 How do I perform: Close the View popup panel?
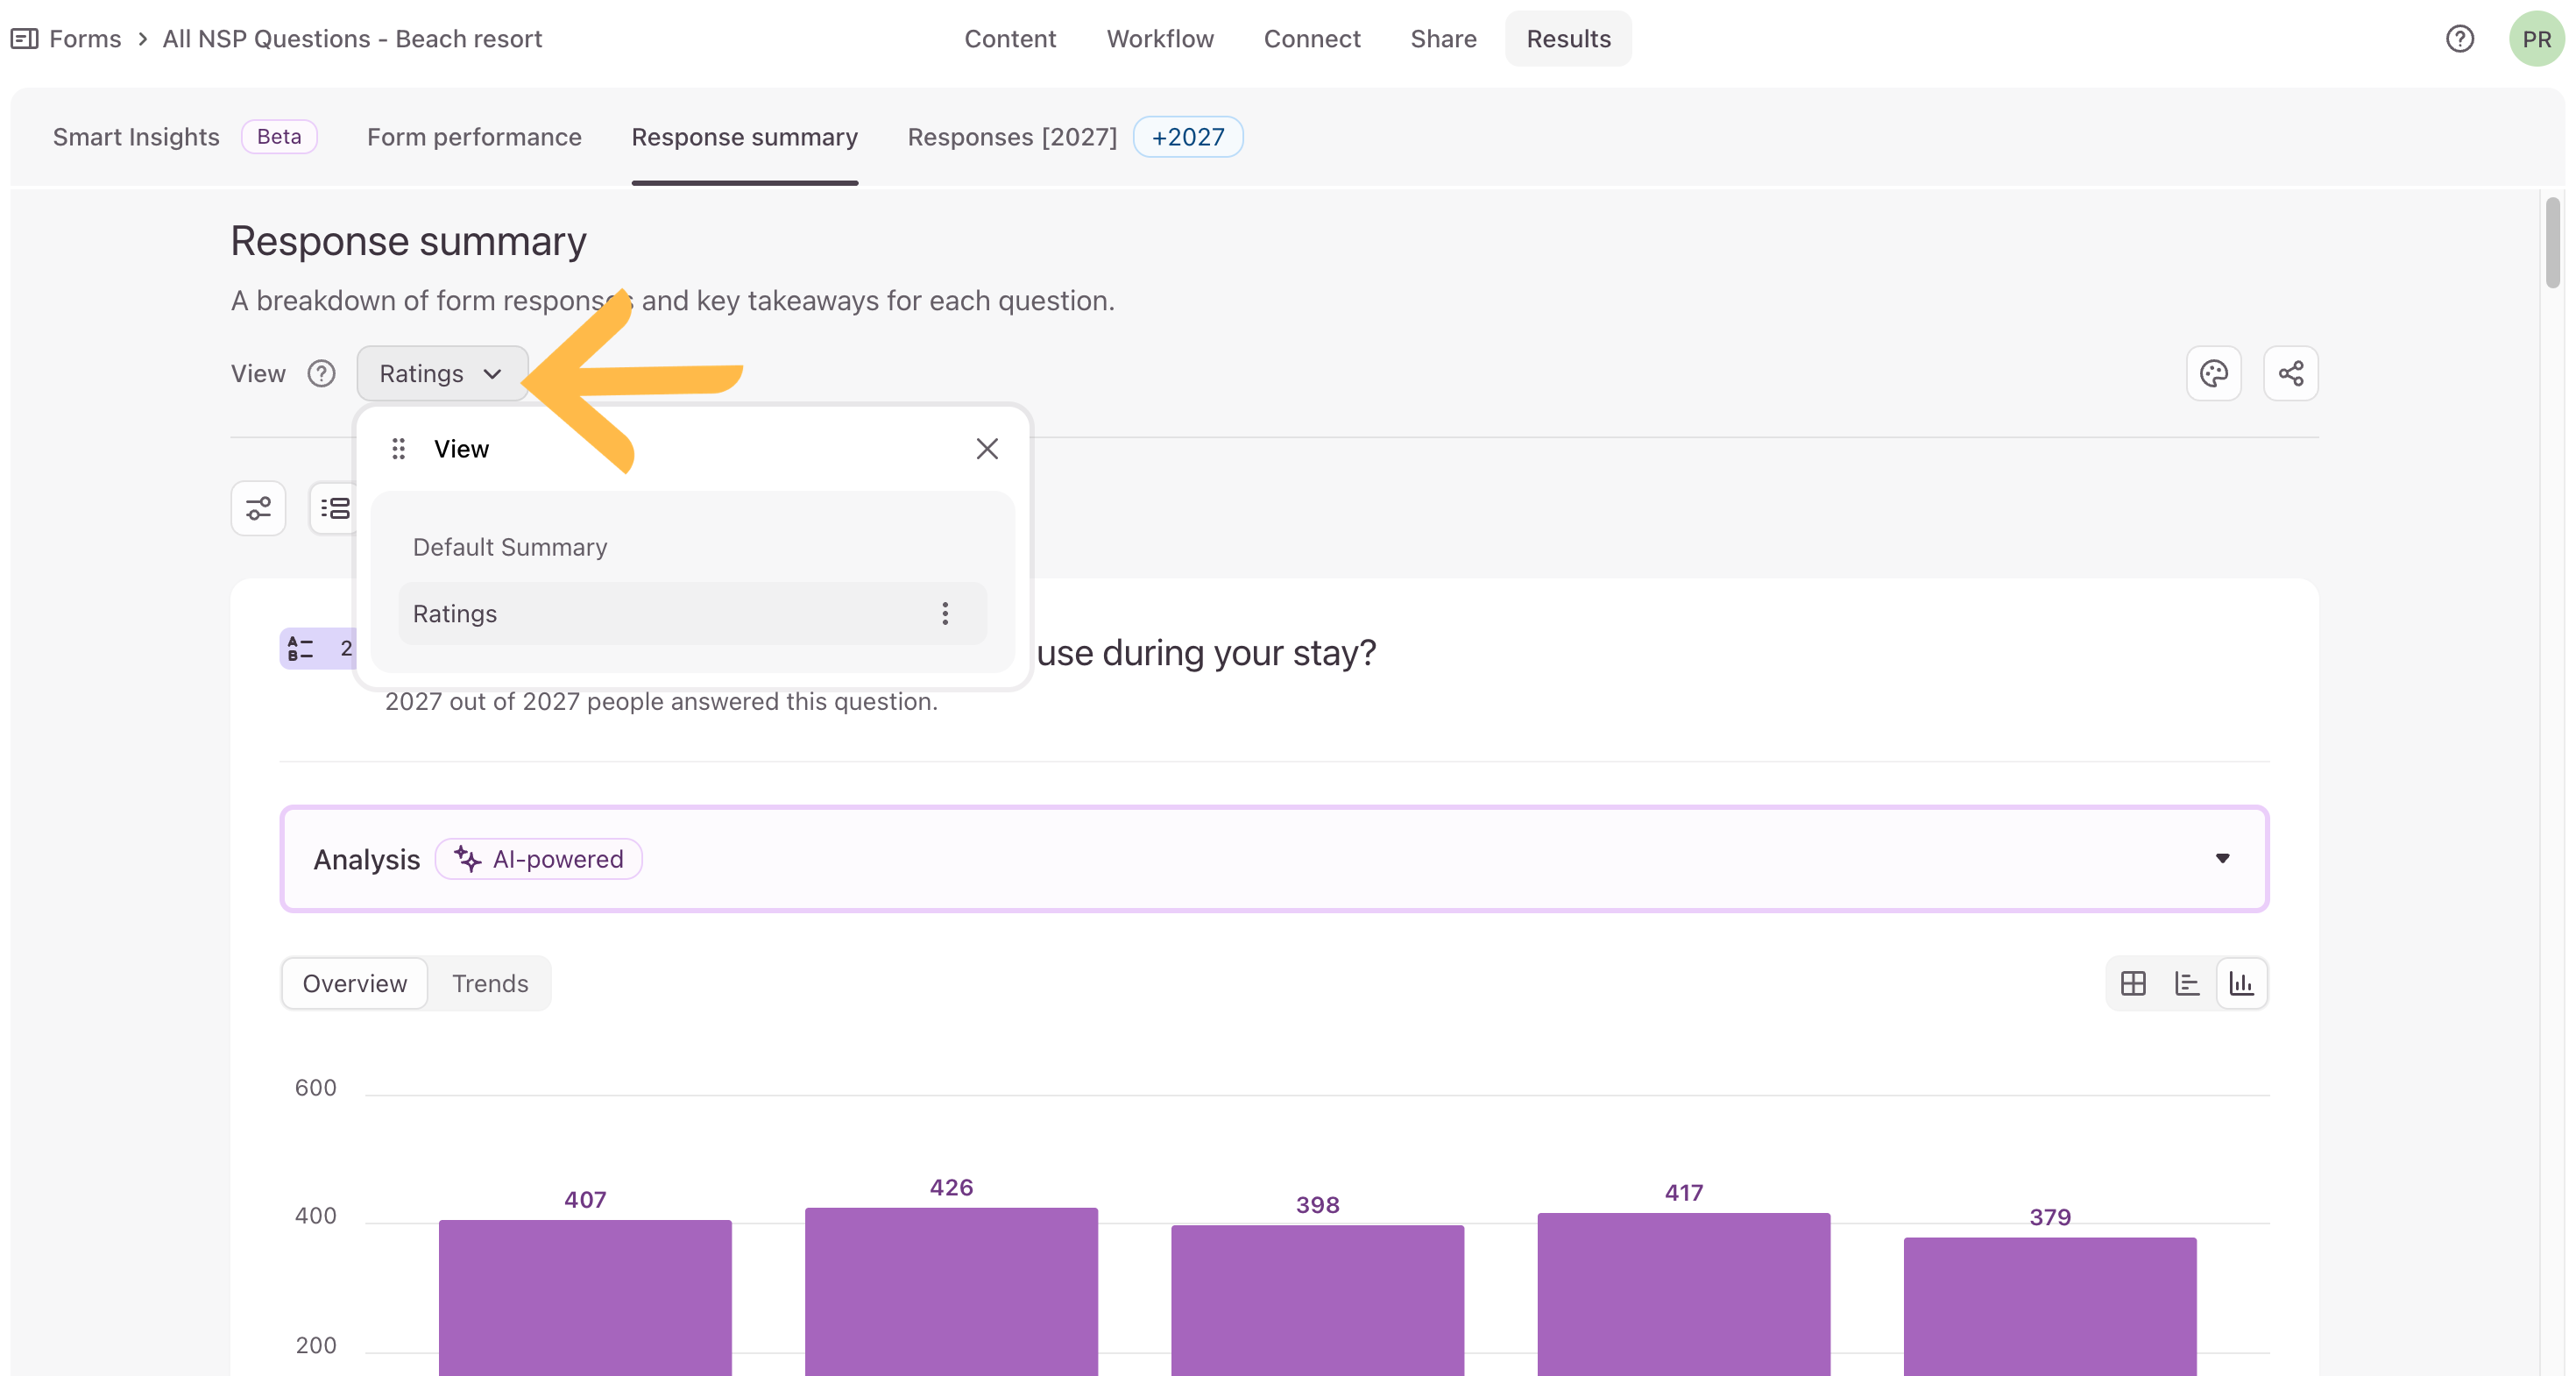click(987, 449)
